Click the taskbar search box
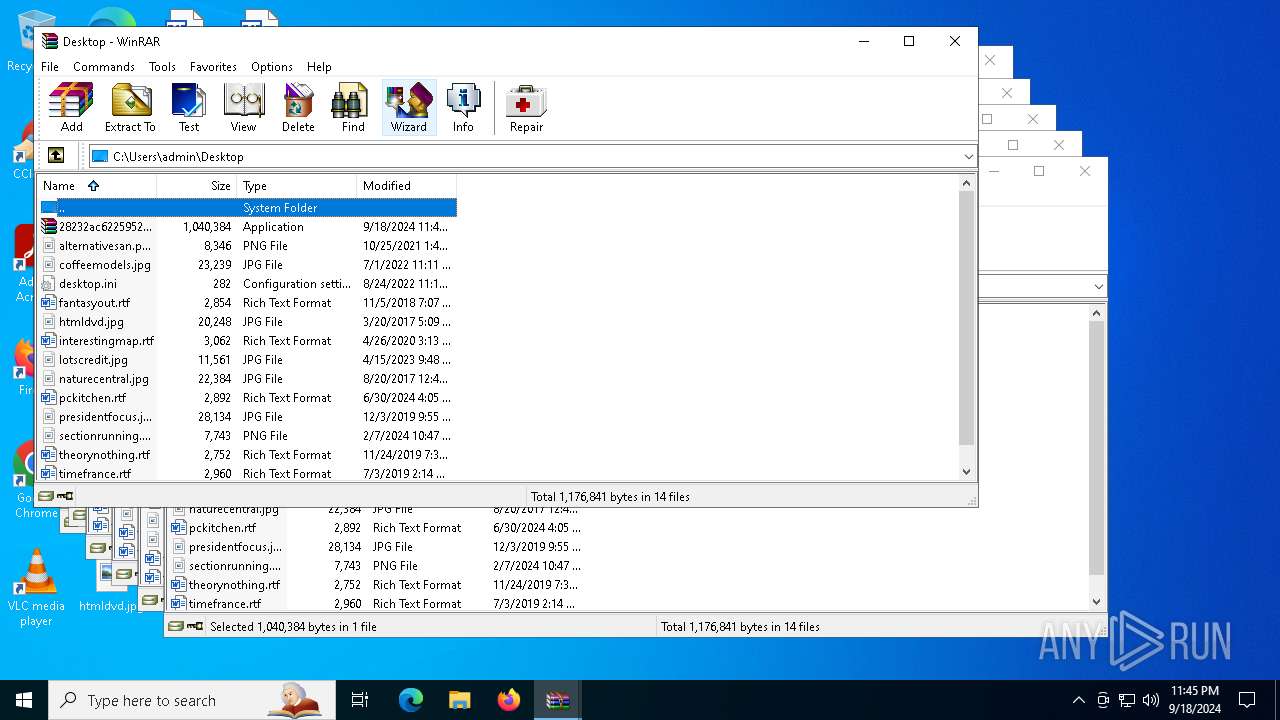The image size is (1280, 720). [x=192, y=700]
